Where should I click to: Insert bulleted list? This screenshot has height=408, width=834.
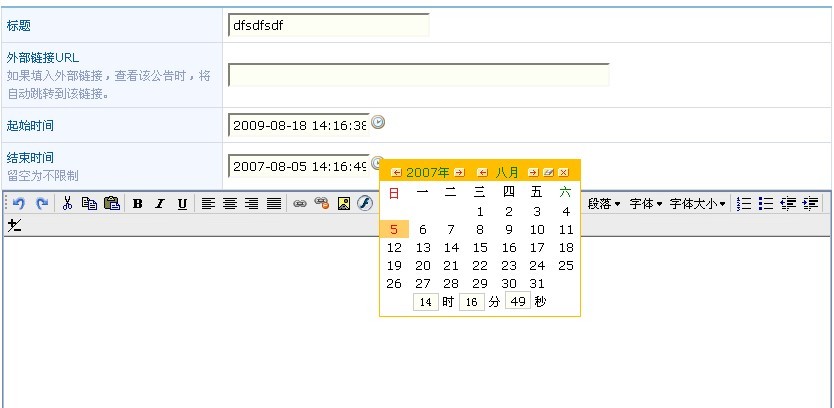[x=766, y=204]
